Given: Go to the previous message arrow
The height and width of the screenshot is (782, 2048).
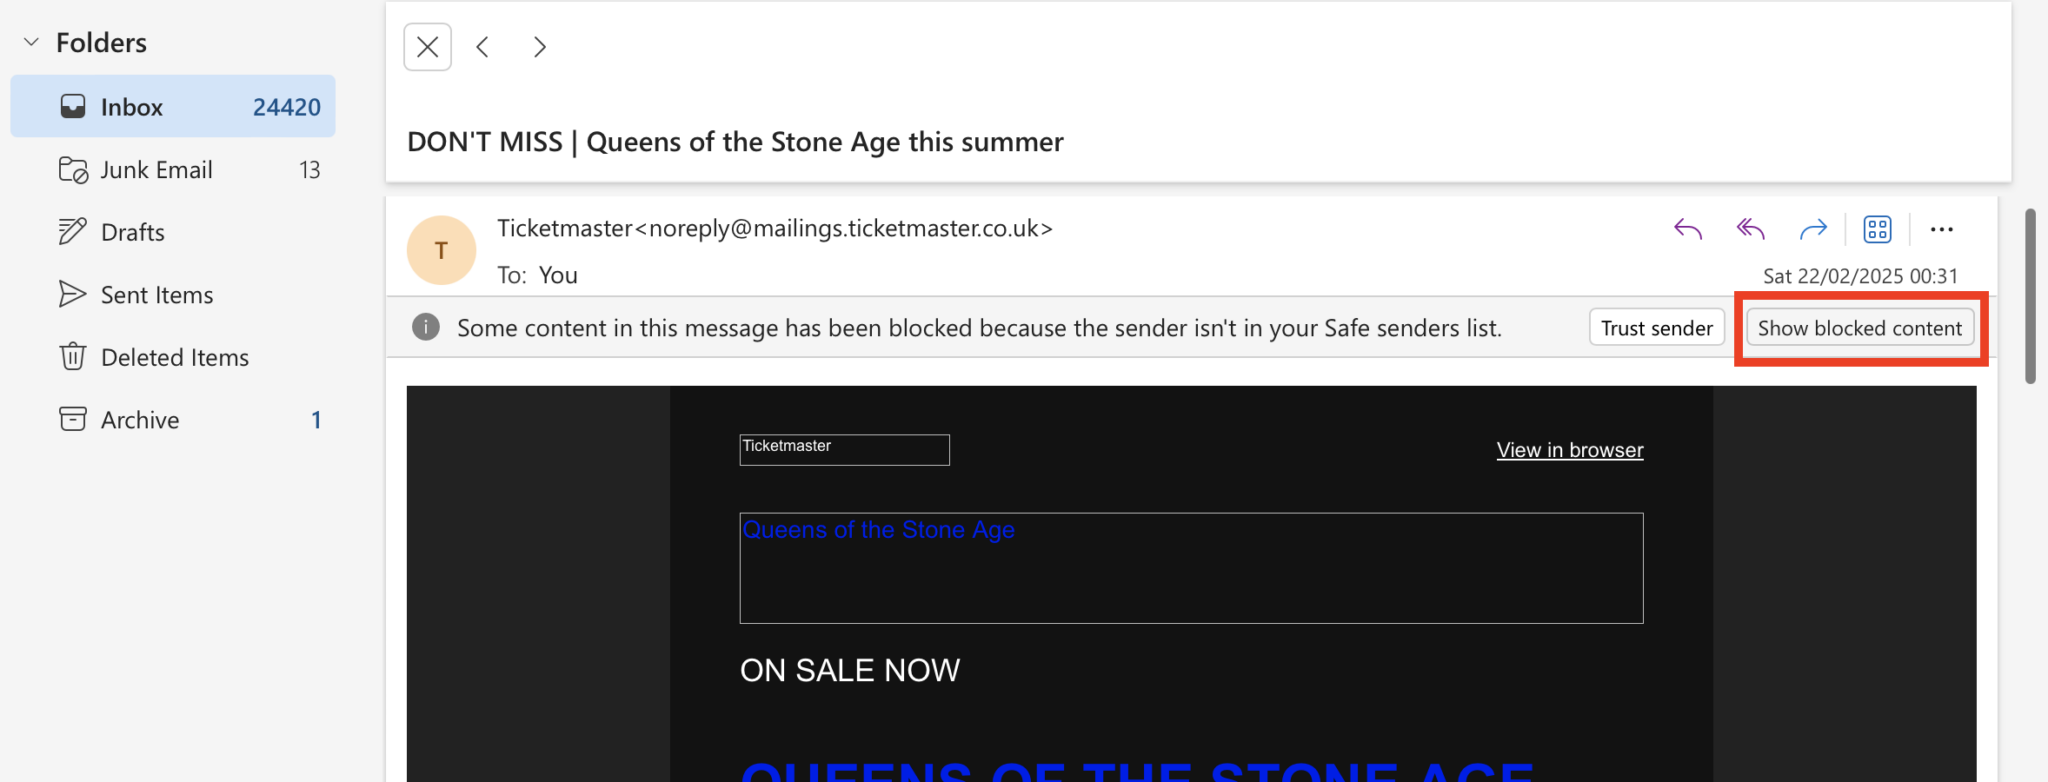Looking at the screenshot, I should click(483, 47).
